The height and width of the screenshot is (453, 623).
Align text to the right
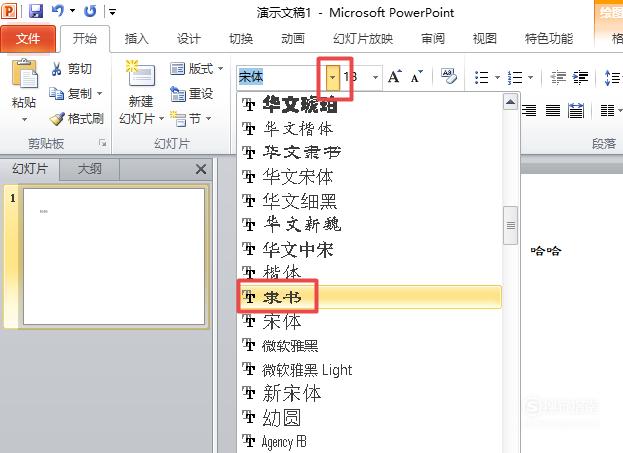[x=529, y=110]
